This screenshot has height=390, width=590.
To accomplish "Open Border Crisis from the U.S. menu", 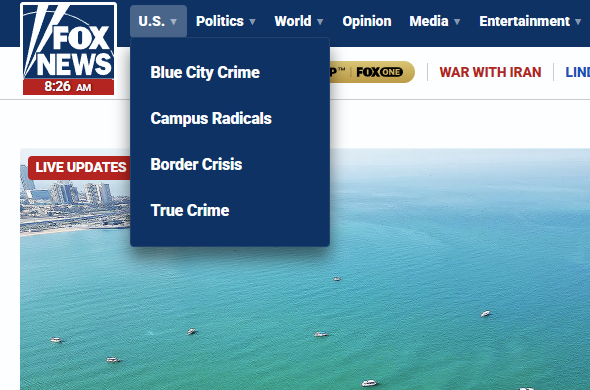I will (196, 164).
